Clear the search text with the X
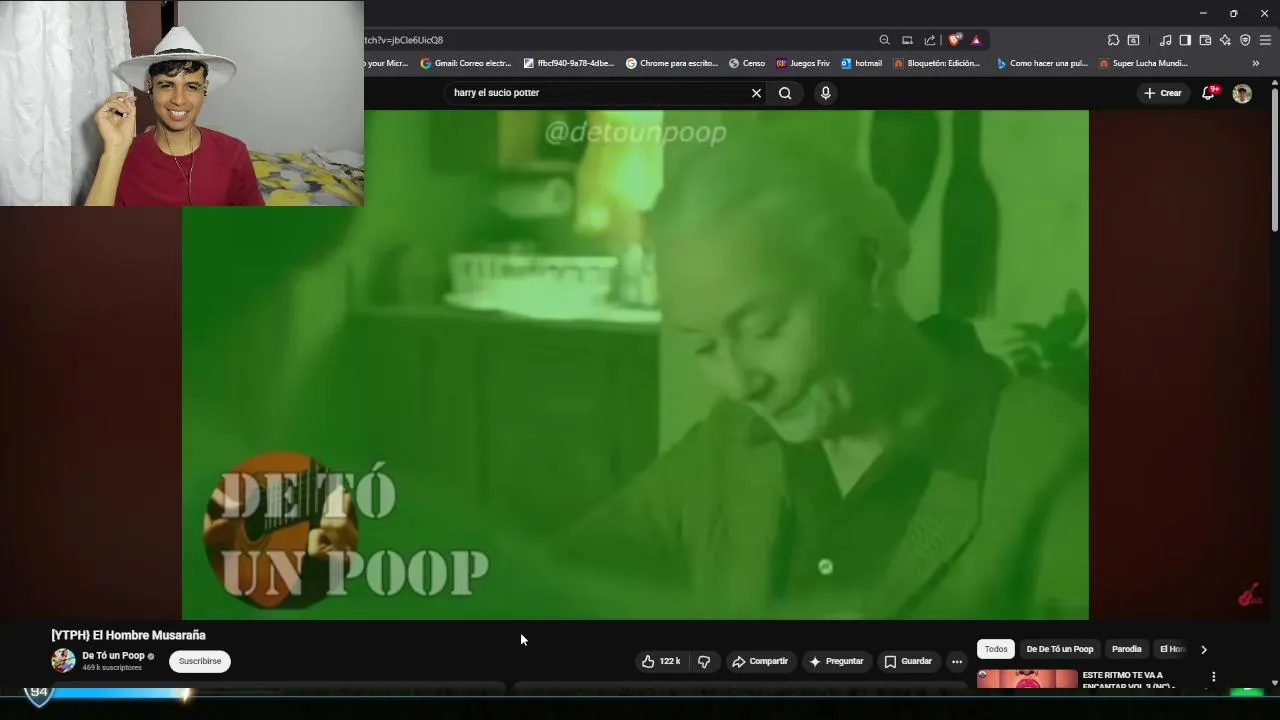1280x720 pixels. point(756,93)
